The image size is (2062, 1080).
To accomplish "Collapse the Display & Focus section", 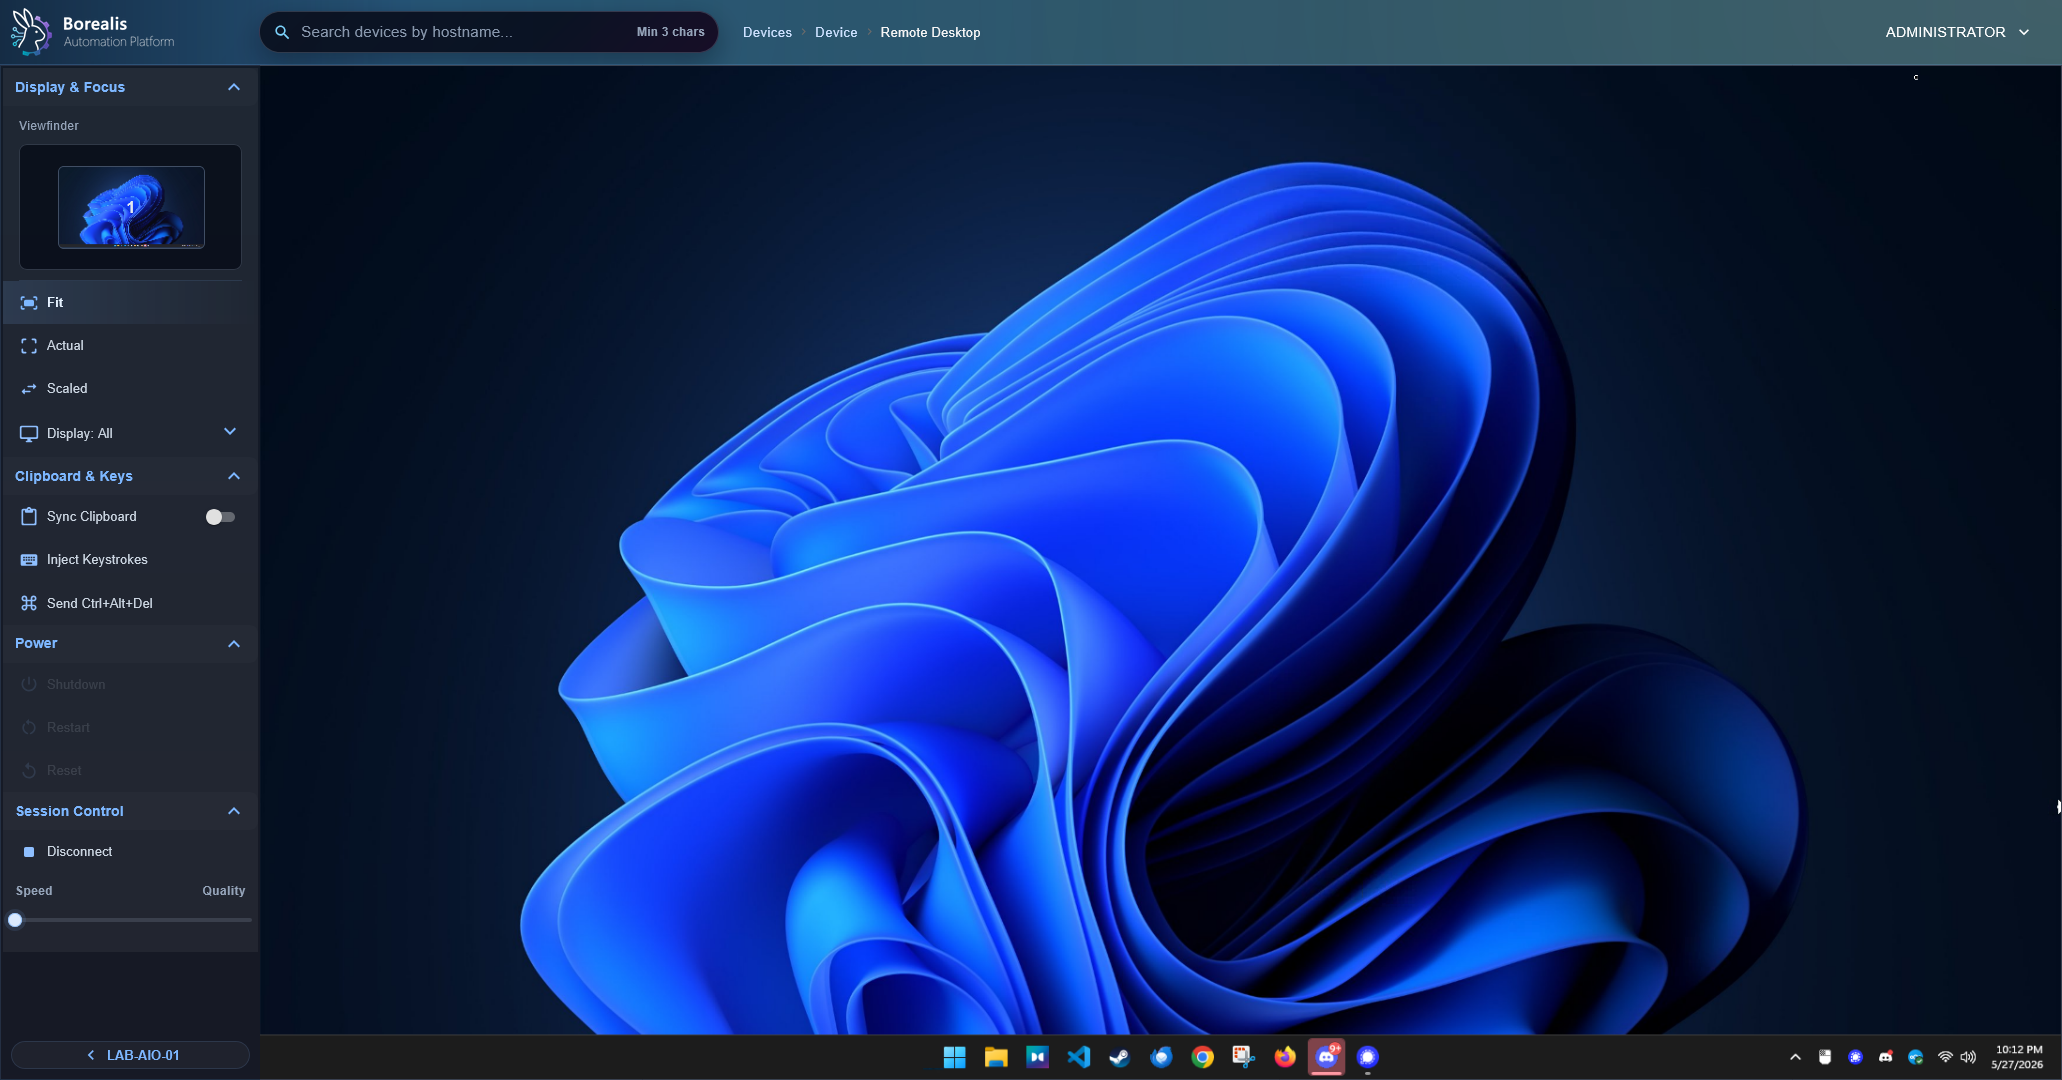I will pyautogui.click(x=234, y=87).
